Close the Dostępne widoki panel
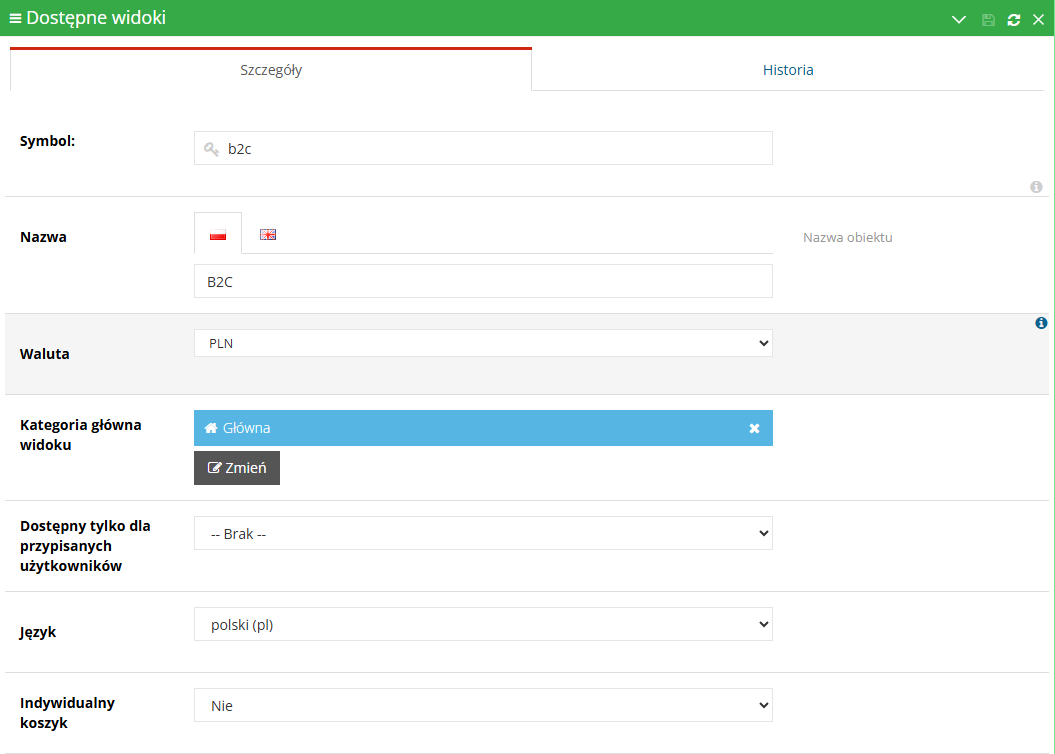This screenshot has height=754, width=1055. coord(1038,20)
